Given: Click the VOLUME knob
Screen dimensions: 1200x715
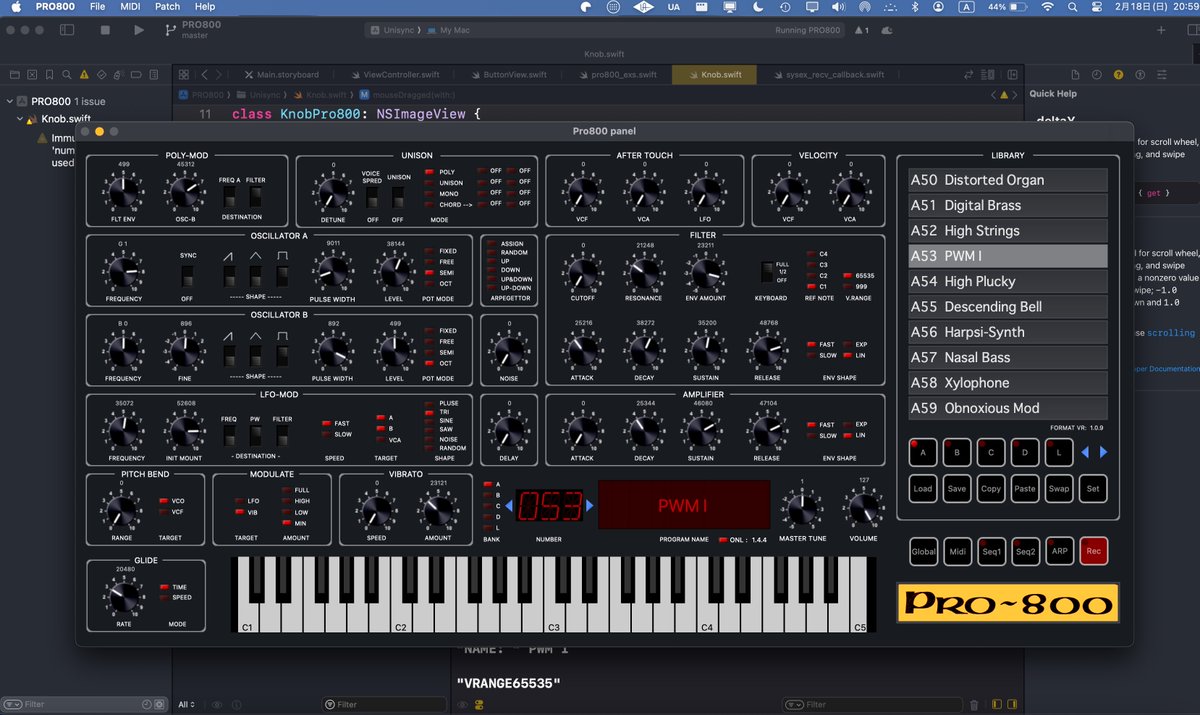Looking at the screenshot, I should point(862,508).
